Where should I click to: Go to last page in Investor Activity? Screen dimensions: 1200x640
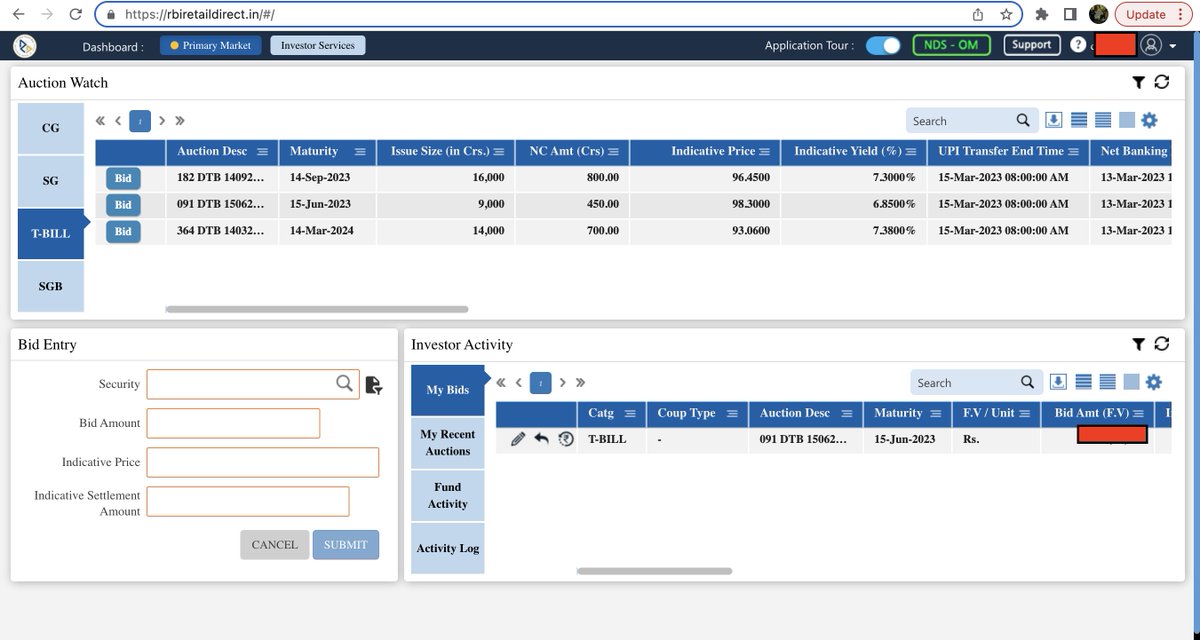point(580,383)
